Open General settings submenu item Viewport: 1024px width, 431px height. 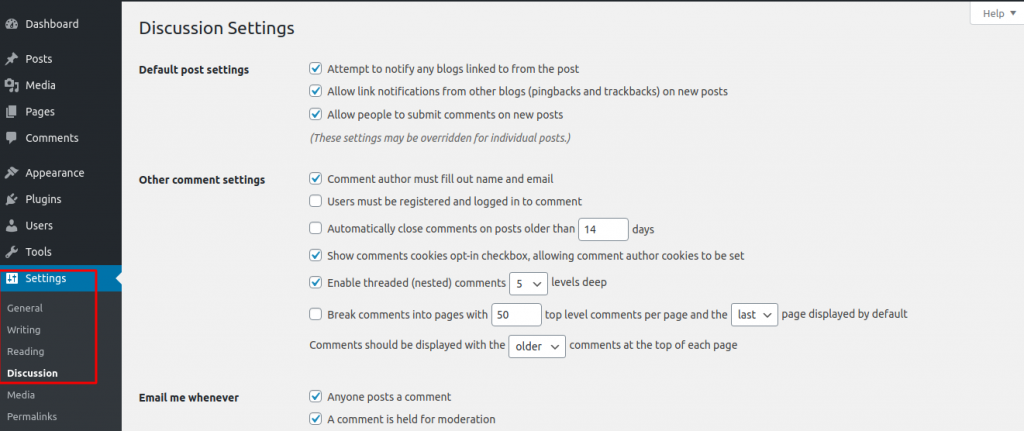click(25, 308)
